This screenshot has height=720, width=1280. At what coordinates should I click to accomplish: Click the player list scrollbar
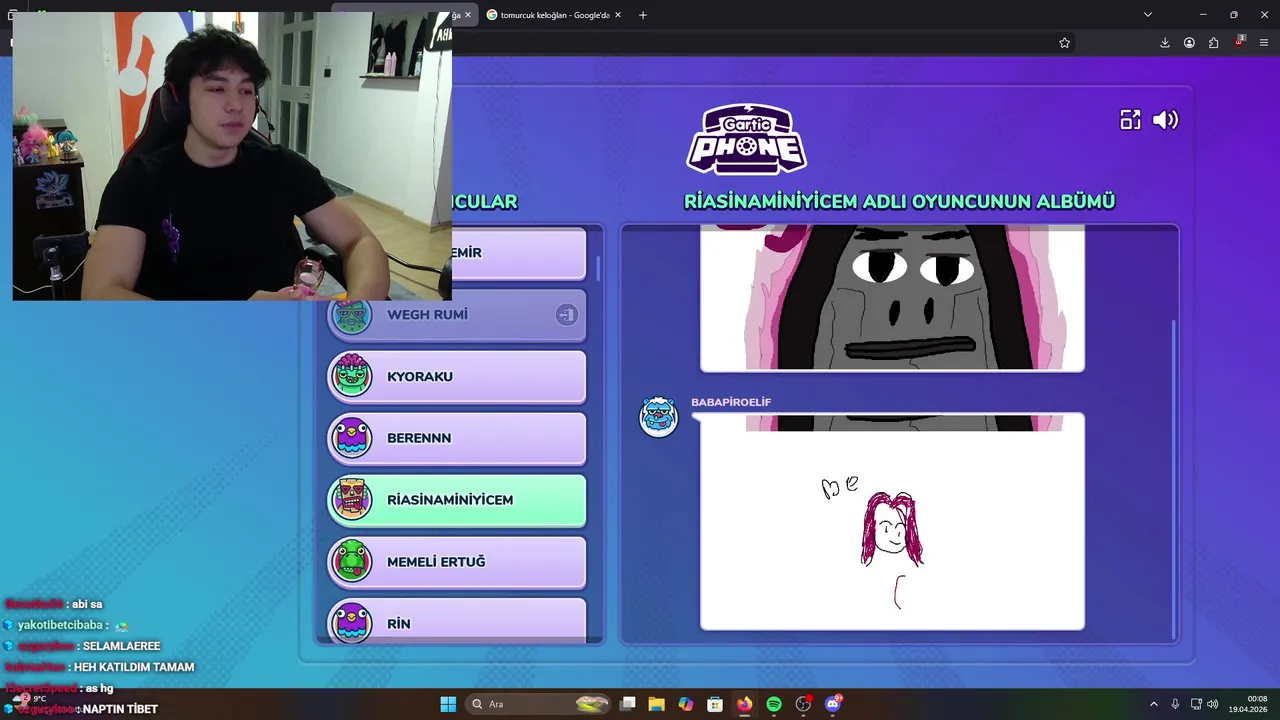pyautogui.click(x=599, y=268)
